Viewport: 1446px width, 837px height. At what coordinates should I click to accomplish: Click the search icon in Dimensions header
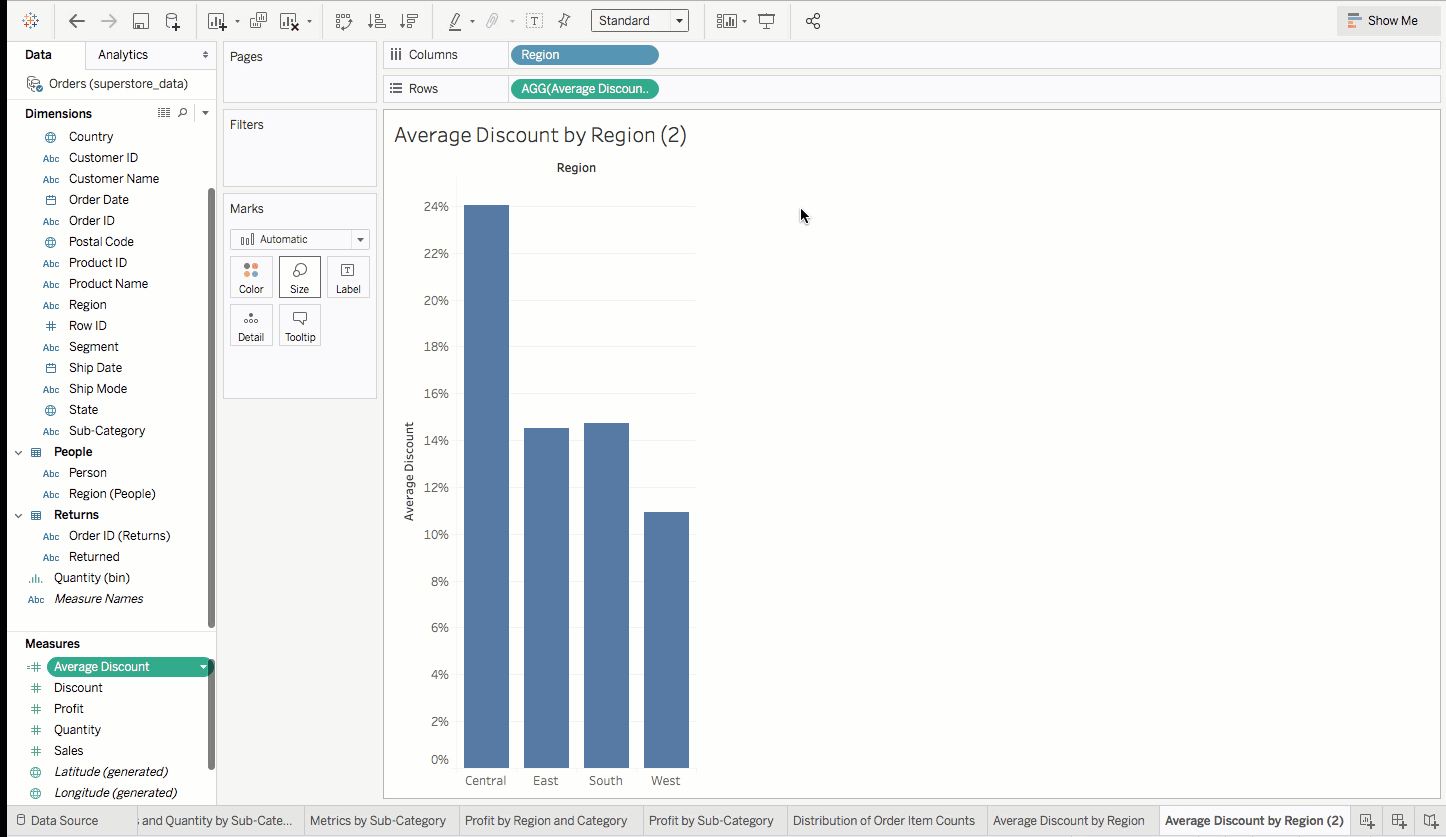point(182,113)
